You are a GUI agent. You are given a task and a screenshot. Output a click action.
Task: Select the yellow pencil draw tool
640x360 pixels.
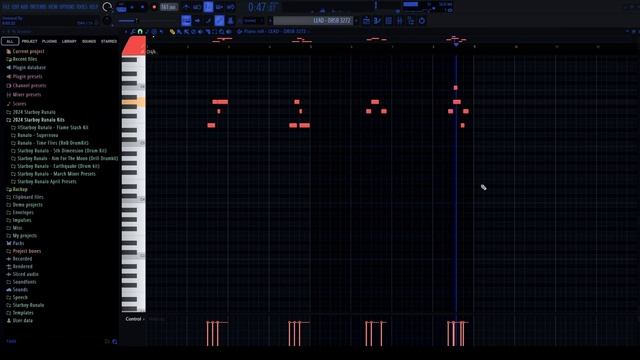(x=172, y=31)
